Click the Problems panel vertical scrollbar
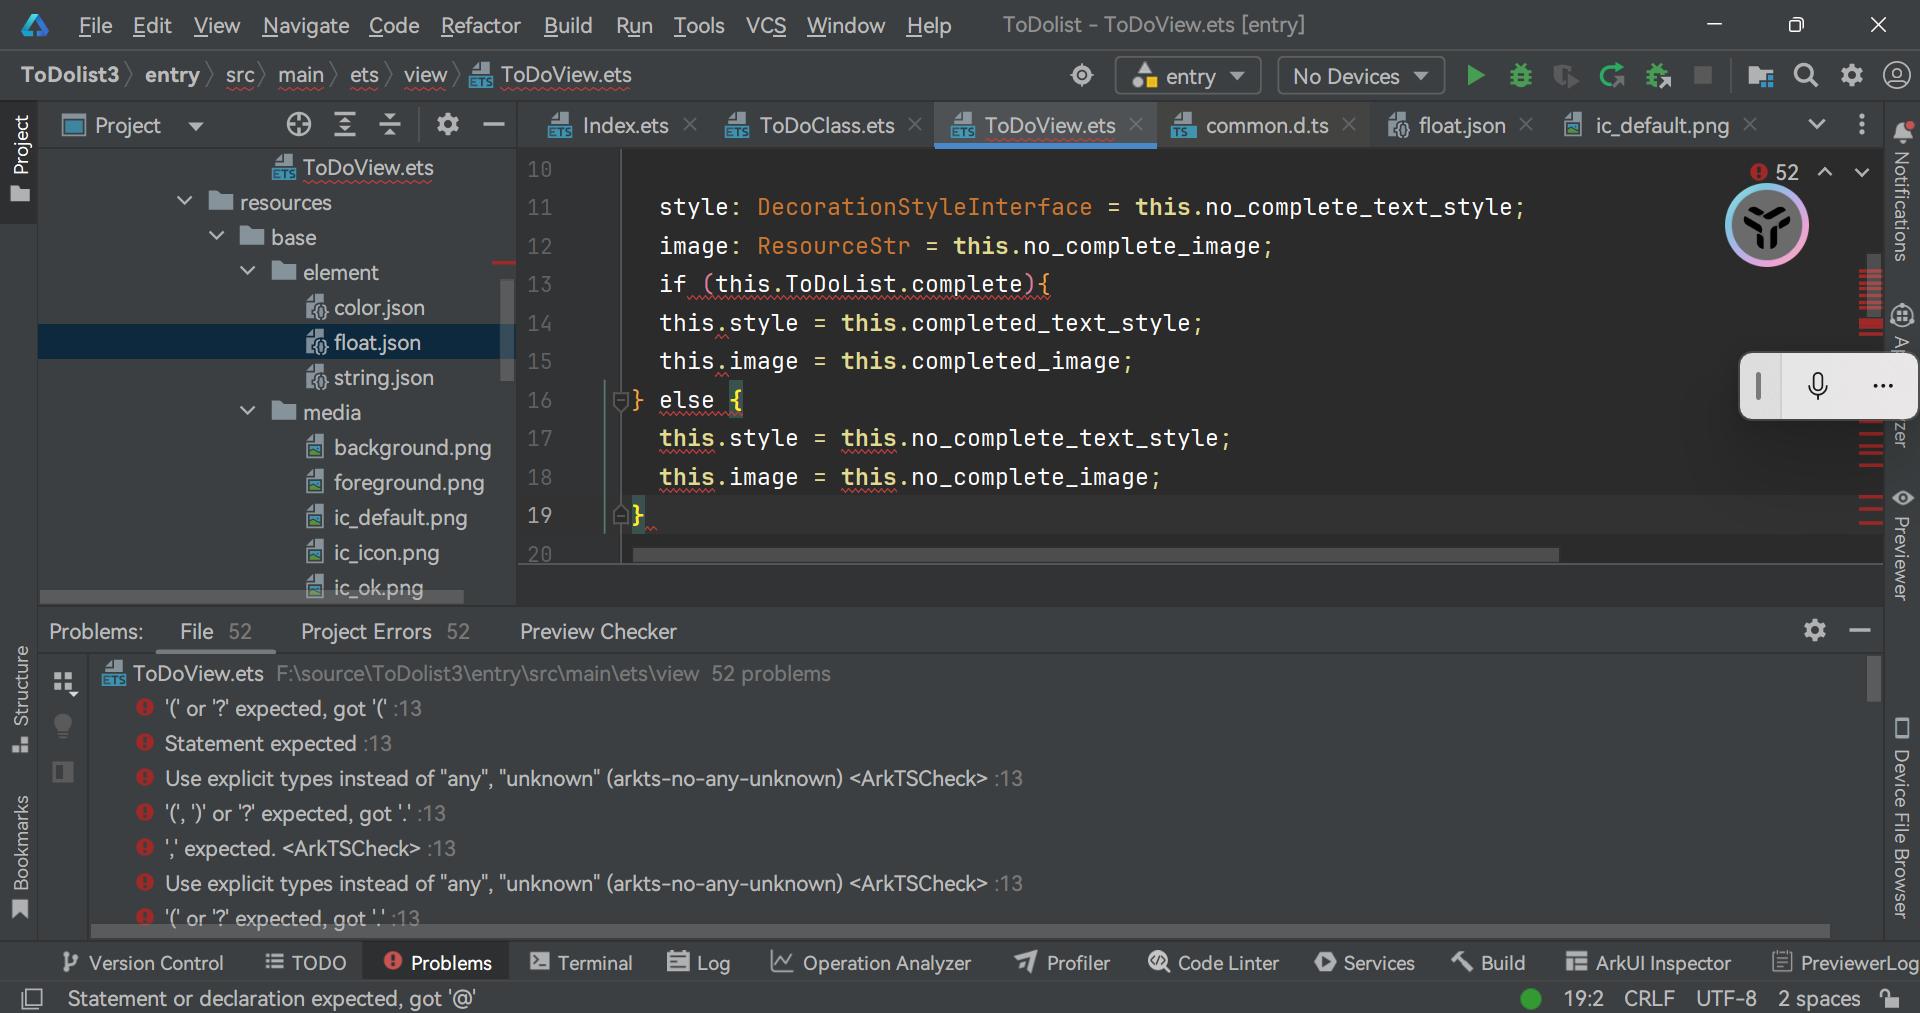 1873,679
